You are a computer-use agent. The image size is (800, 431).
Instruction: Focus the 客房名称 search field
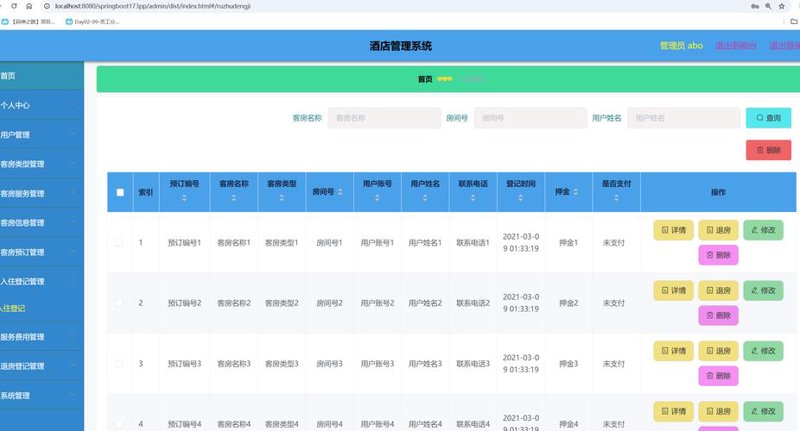pyautogui.click(x=384, y=118)
